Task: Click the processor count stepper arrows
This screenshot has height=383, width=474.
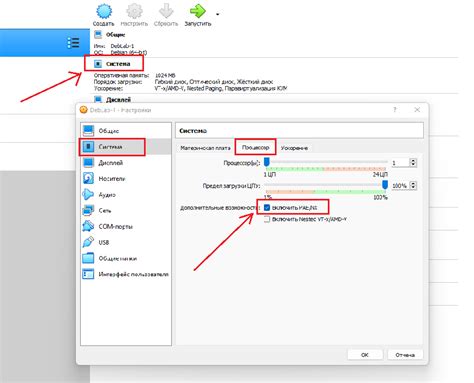Action: pos(413,163)
